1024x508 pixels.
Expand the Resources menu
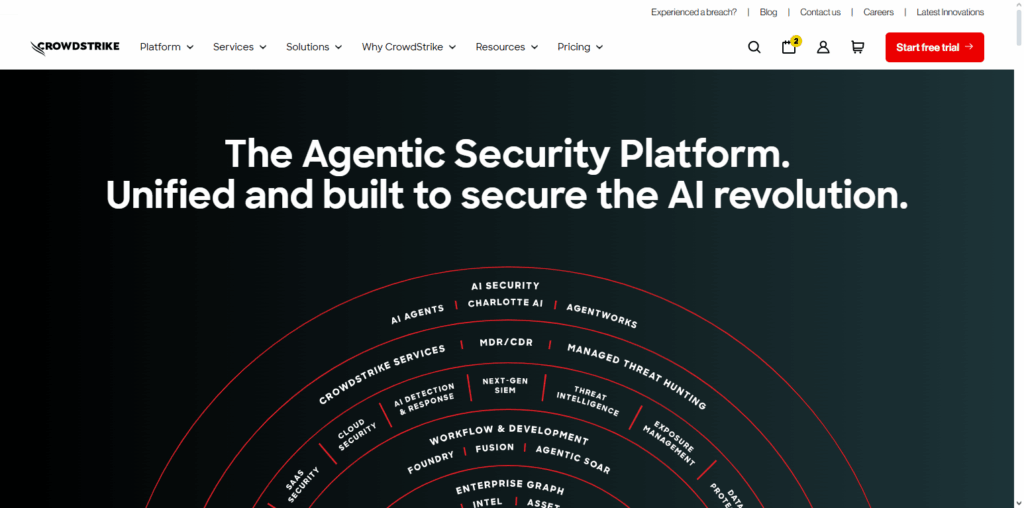[x=507, y=47]
